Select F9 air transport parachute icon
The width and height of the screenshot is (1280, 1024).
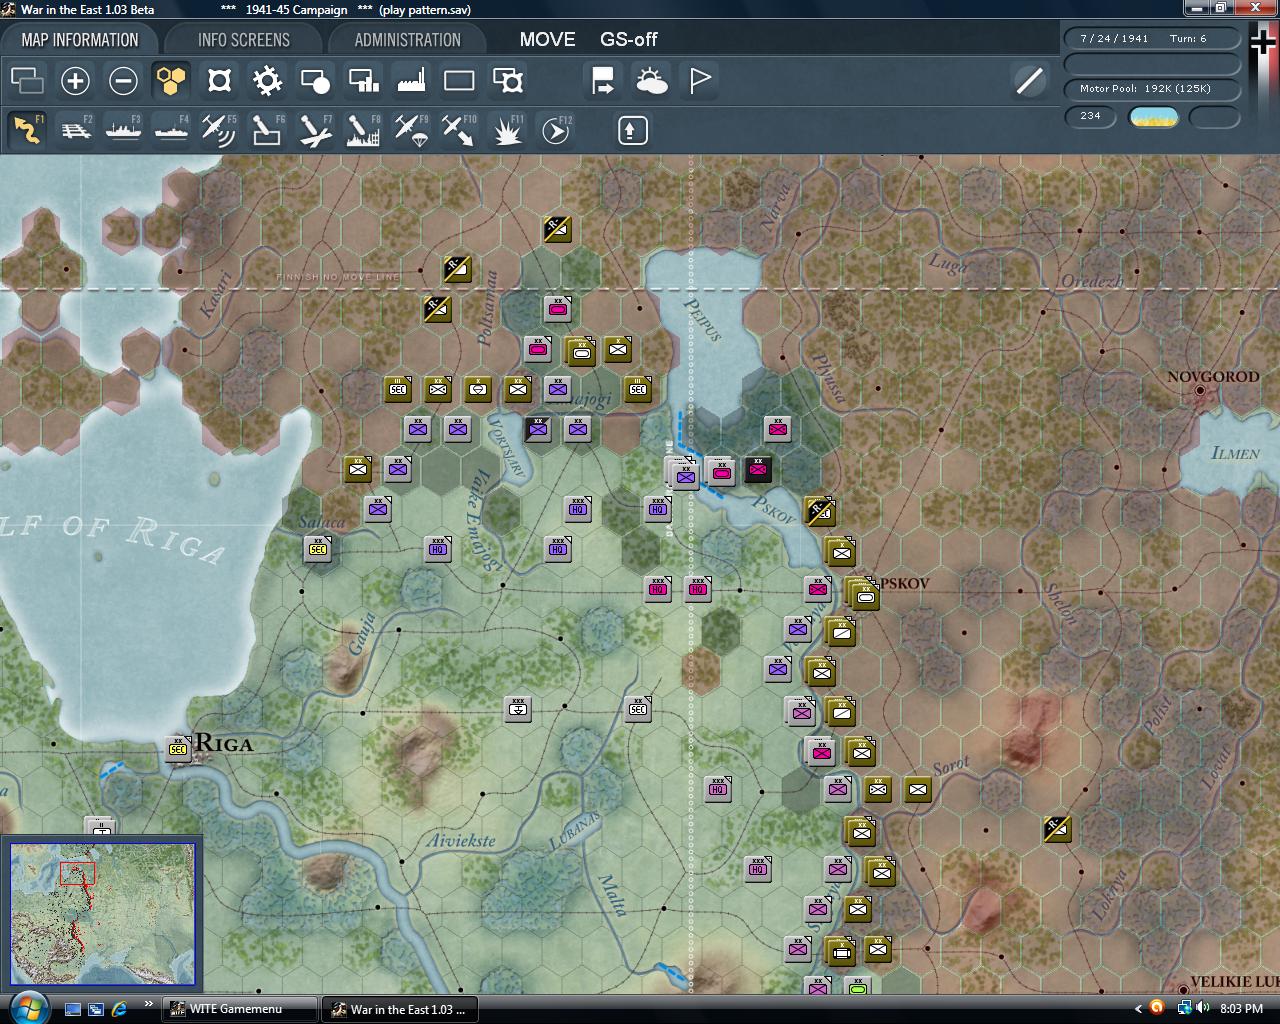point(411,130)
